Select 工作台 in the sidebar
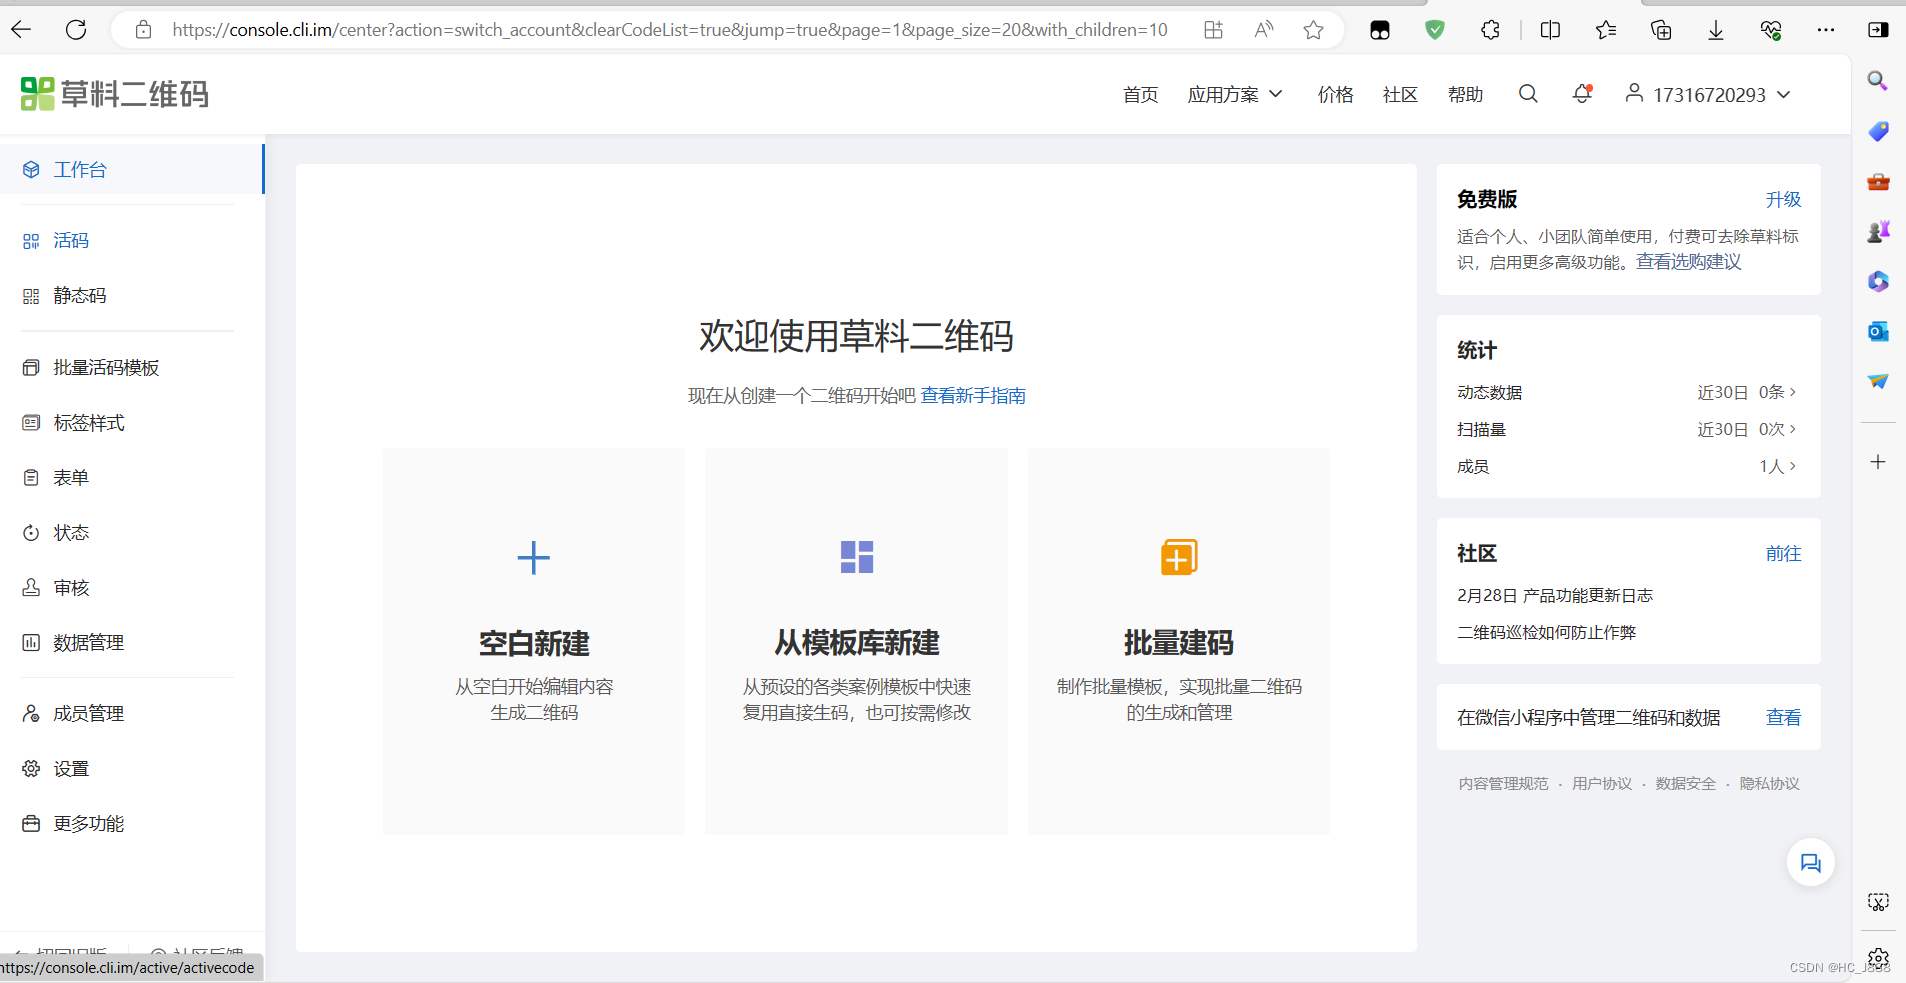The width and height of the screenshot is (1906, 983). (132, 169)
